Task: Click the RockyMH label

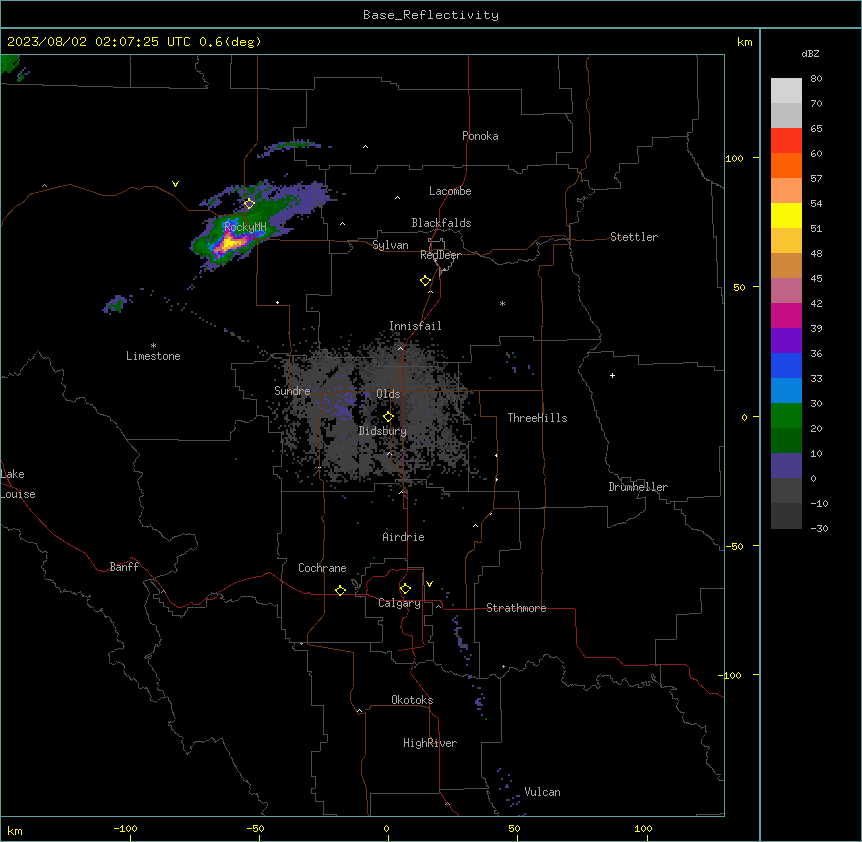Action: 245,226
